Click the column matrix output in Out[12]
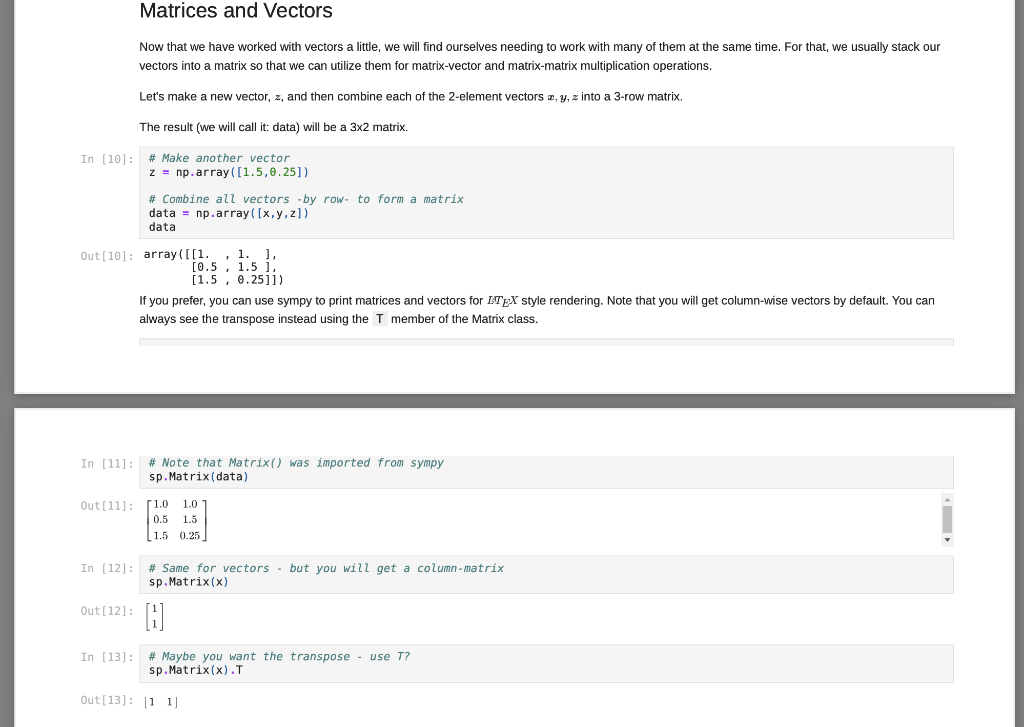The width and height of the screenshot is (1024, 727). click(x=155, y=617)
